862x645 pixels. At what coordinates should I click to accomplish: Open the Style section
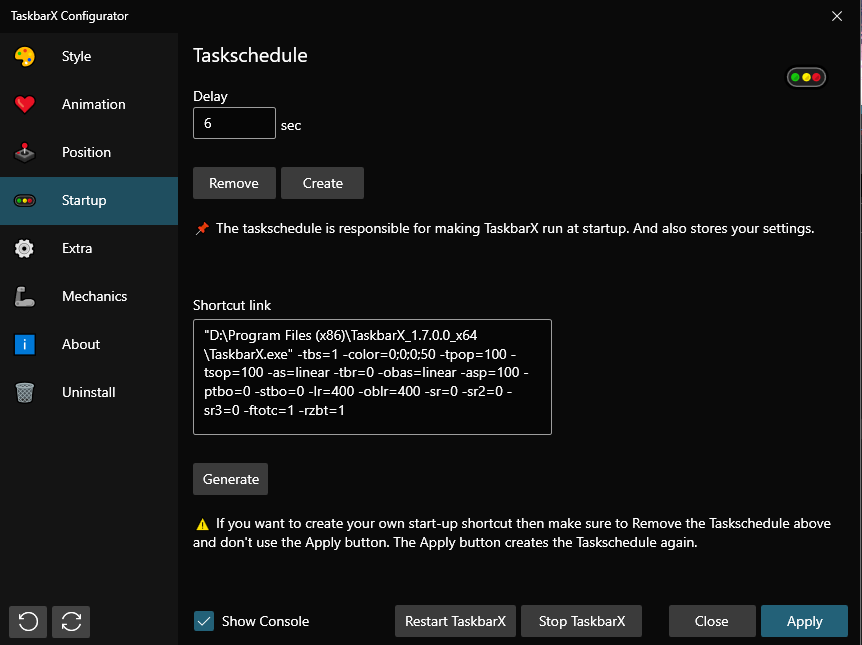[x=89, y=56]
